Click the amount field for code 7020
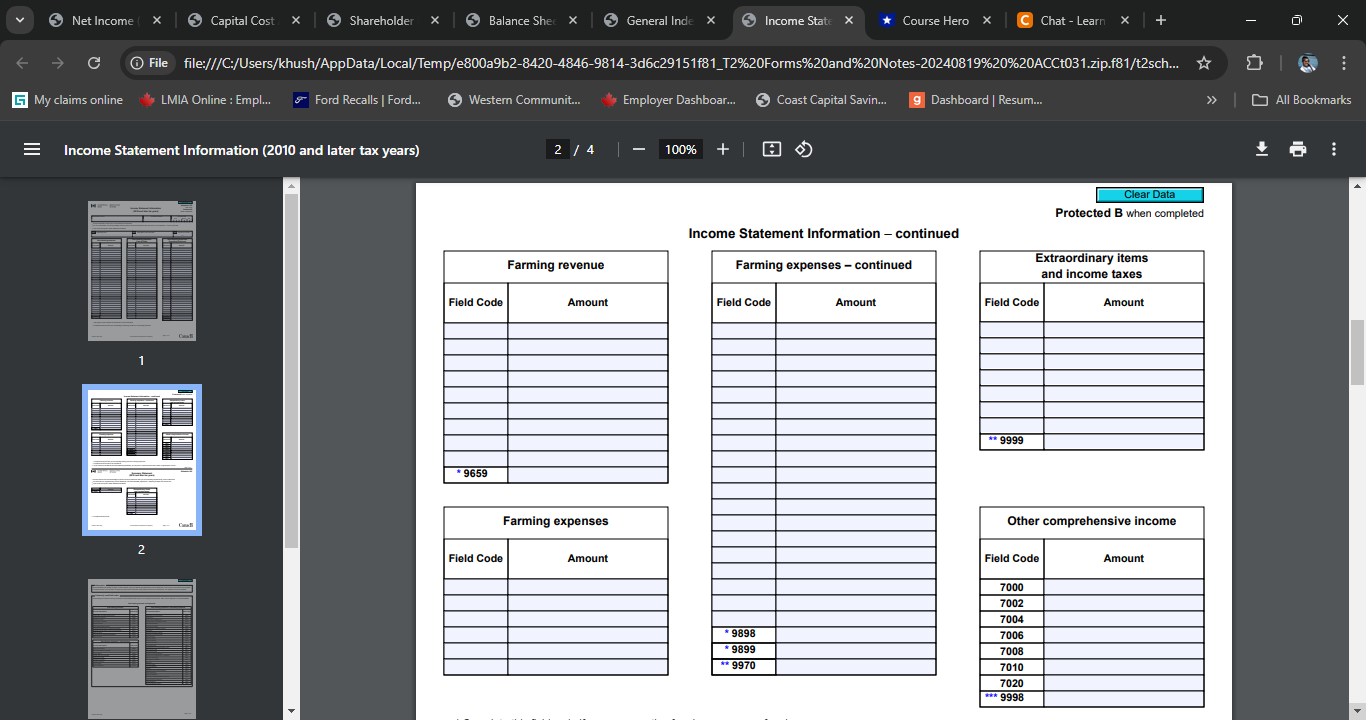 point(1124,683)
